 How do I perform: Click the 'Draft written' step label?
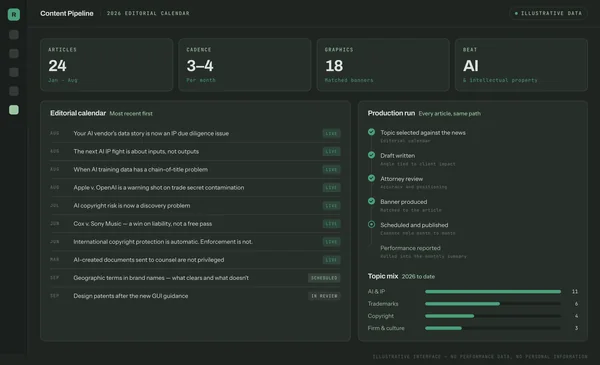click(398, 156)
